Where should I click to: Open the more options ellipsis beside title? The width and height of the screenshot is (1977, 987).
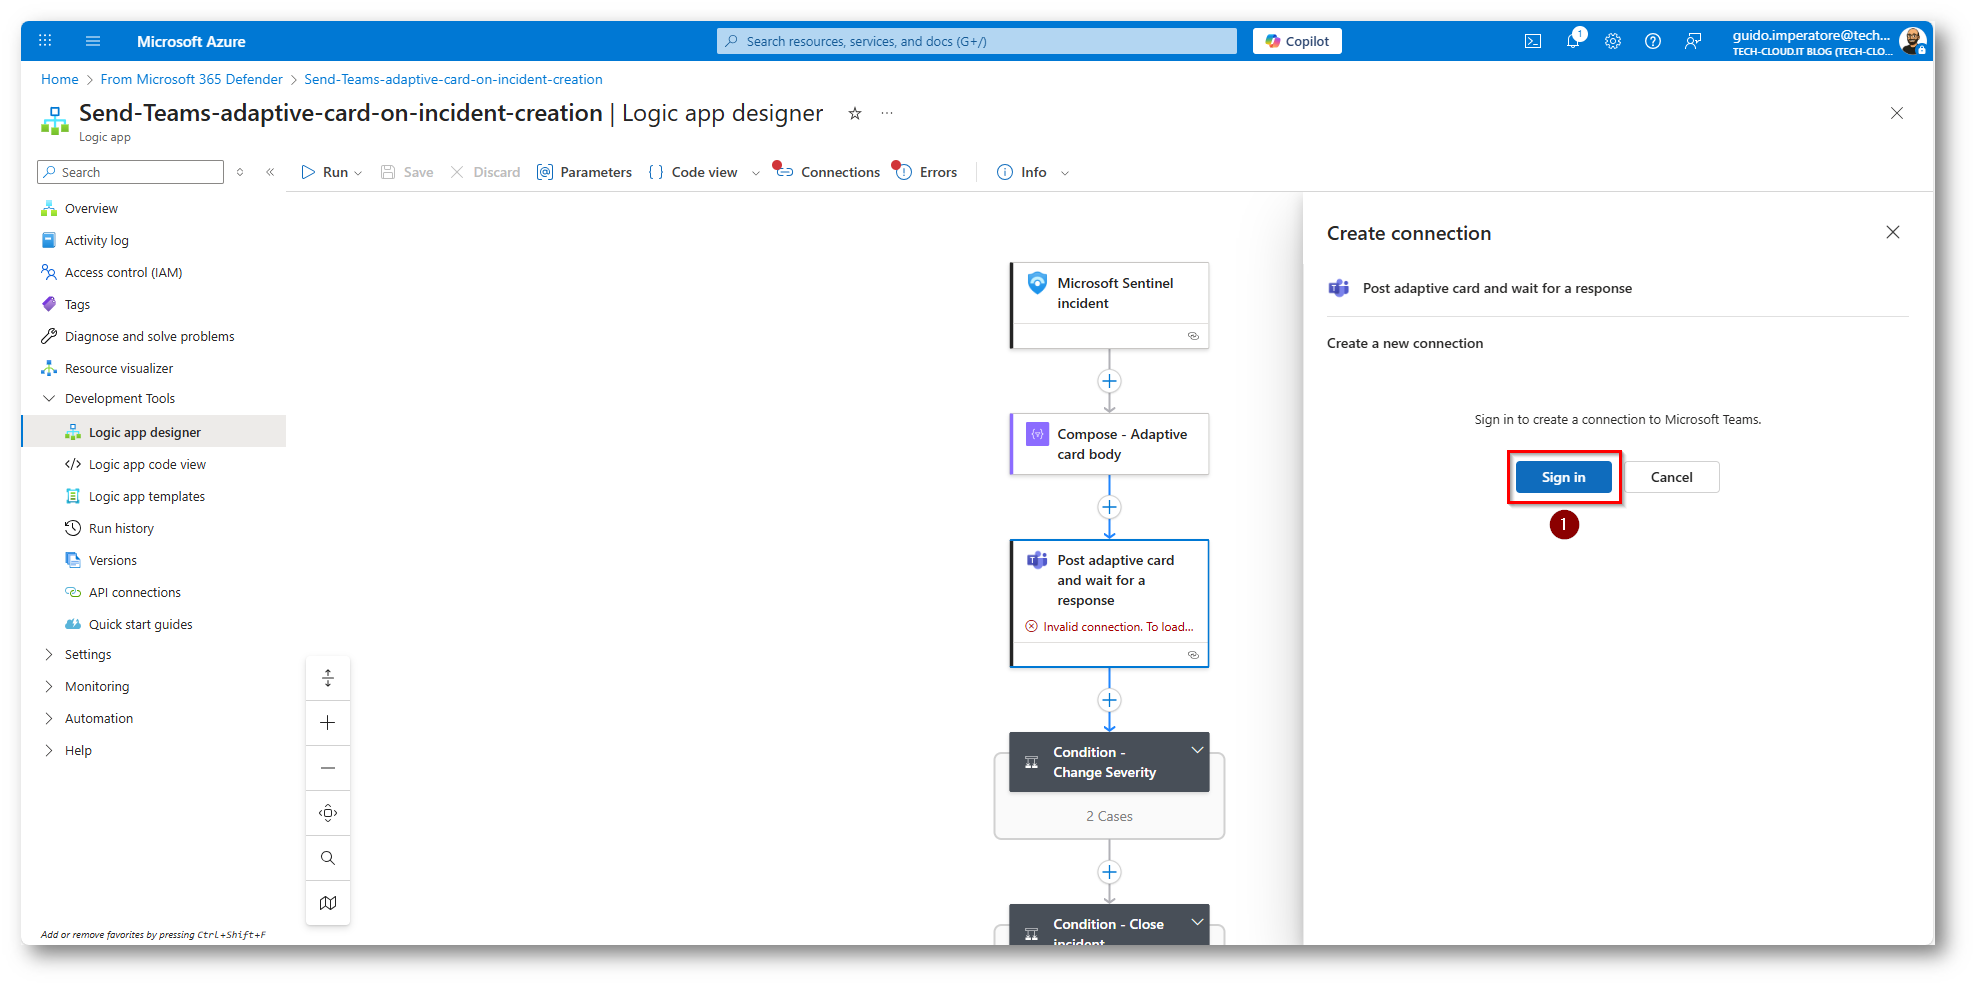tap(887, 113)
